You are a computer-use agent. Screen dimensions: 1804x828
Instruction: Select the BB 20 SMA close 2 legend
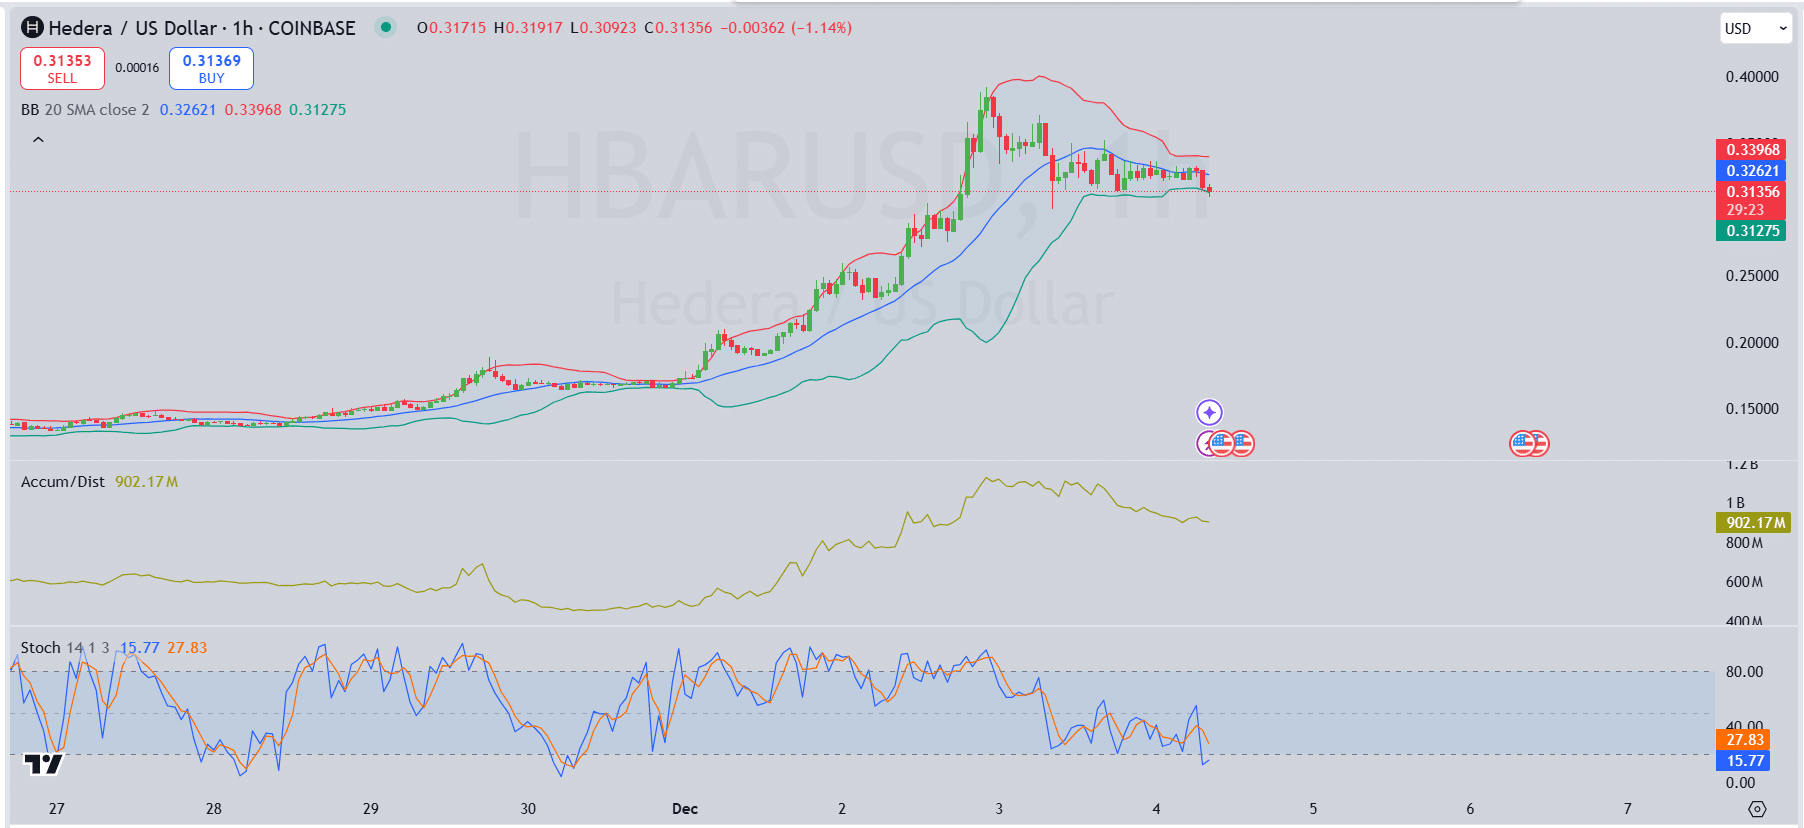point(85,110)
